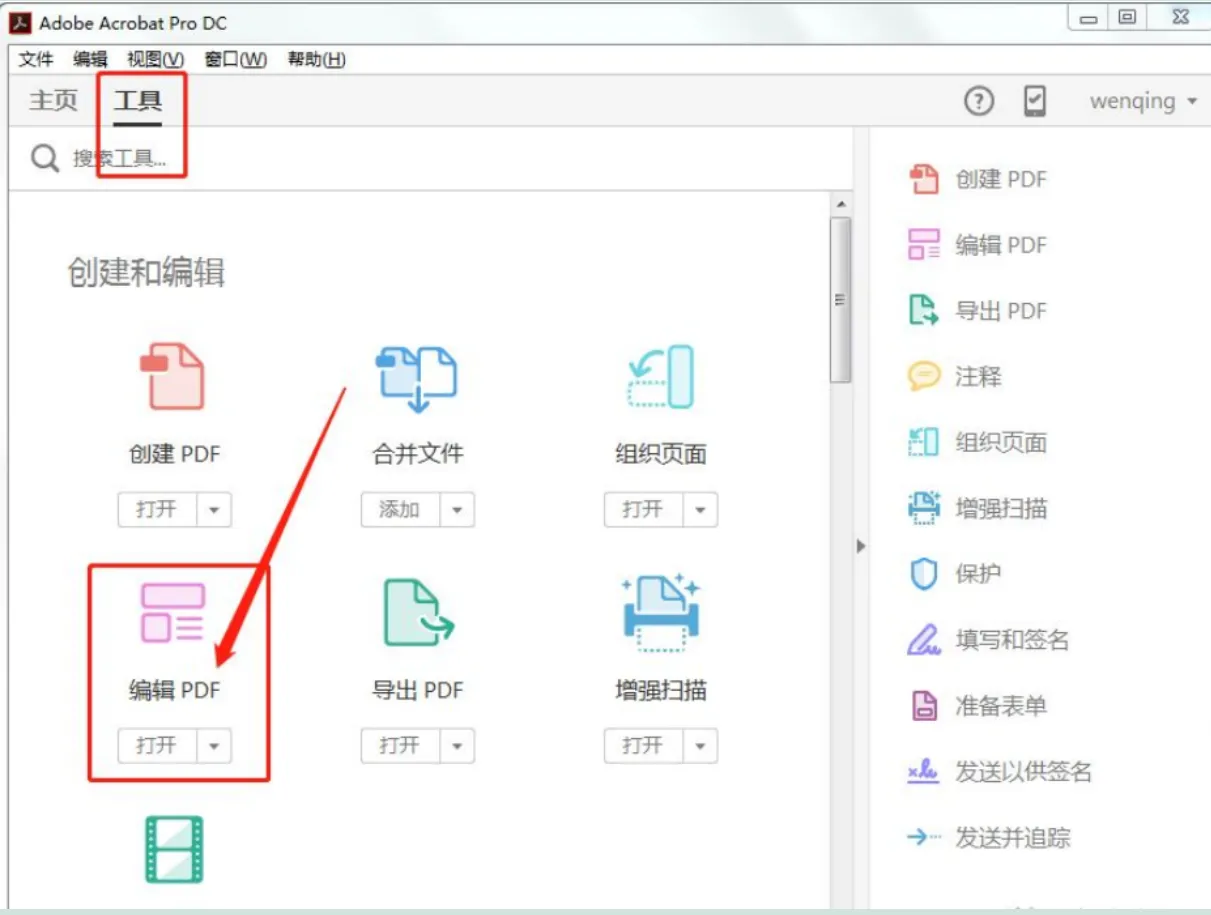Click sidebar text 发送以供签名

click(x=1024, y=772)
